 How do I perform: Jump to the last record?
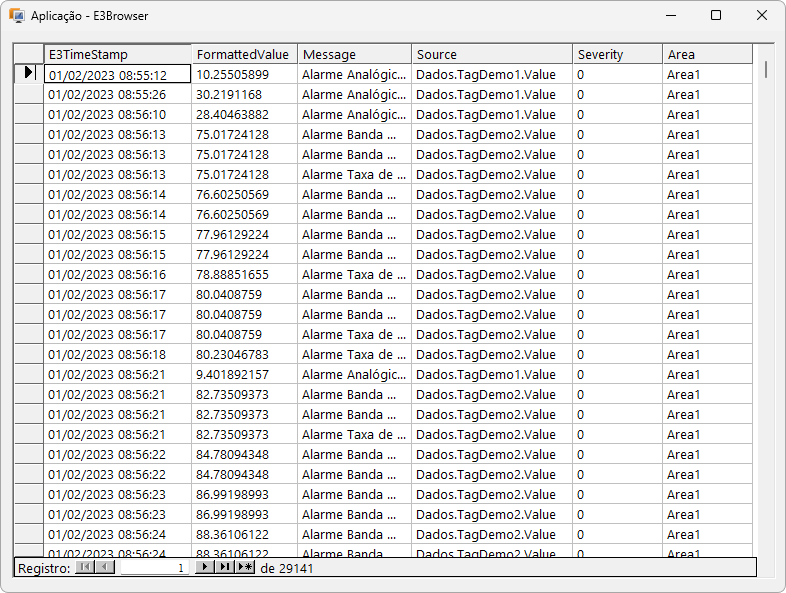click(x=224, y=567)
